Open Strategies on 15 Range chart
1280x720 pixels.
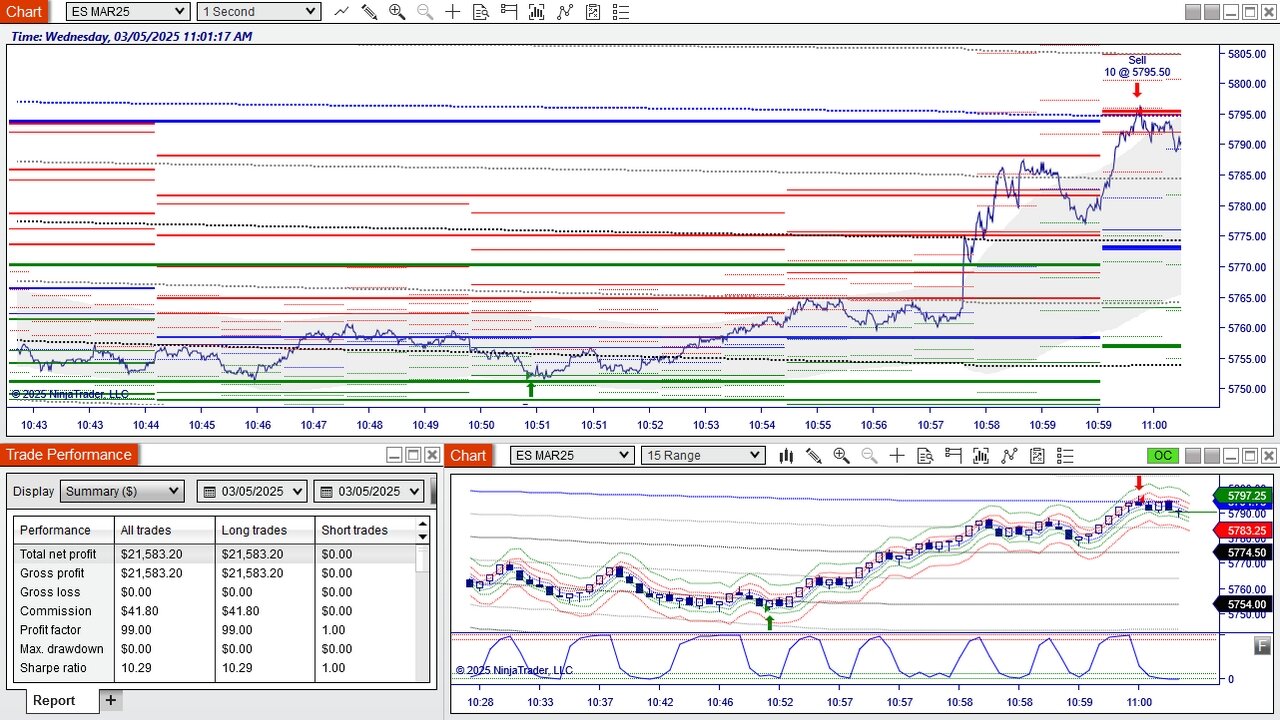point(1037,456)
